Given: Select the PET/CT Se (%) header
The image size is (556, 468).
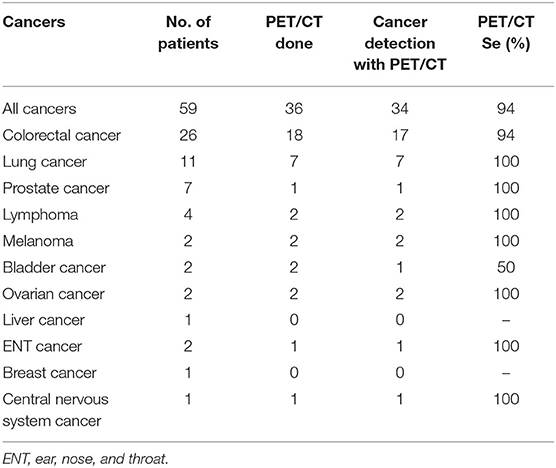Looking at the screenshot, I should pyautogui.click(x=506, y=33).
